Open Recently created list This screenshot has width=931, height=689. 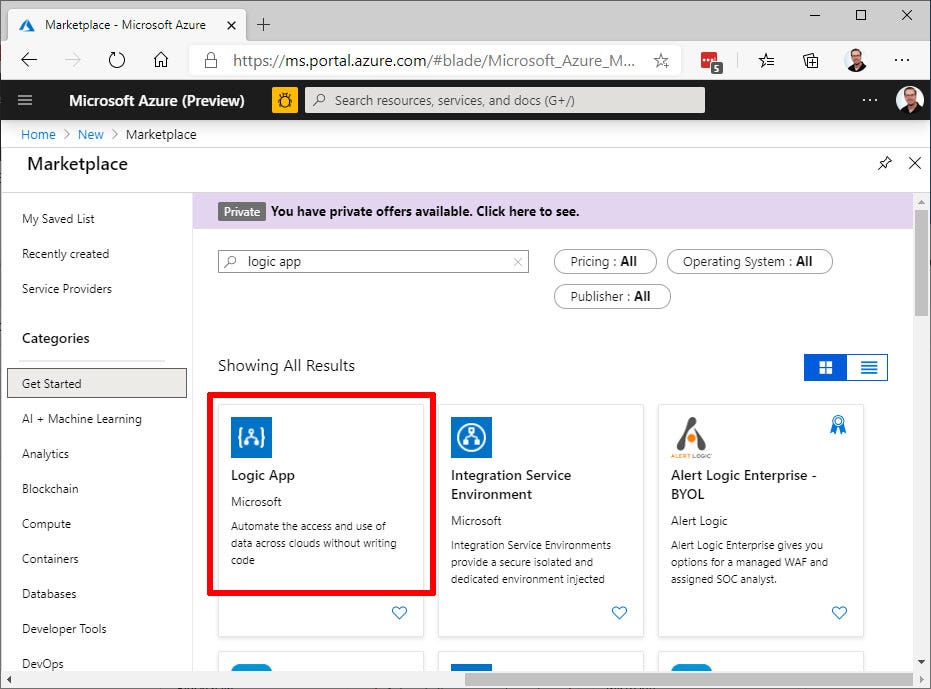tap(65, 254)
